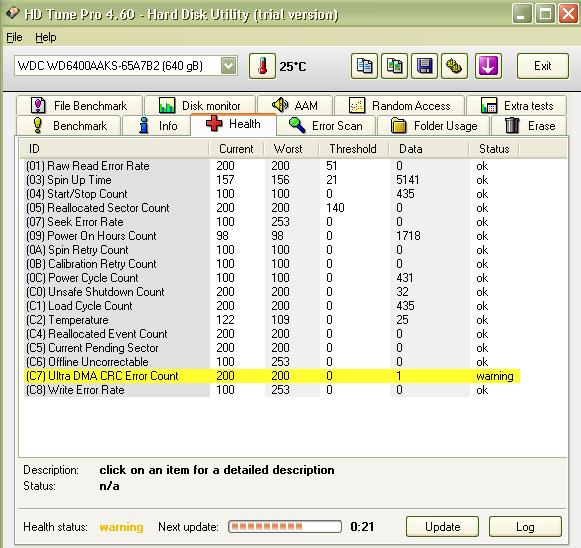This screenshot has width=581, height=548.
Task: Select the (04) Start/Stop Count row
Action: click(x=272, y=194)
